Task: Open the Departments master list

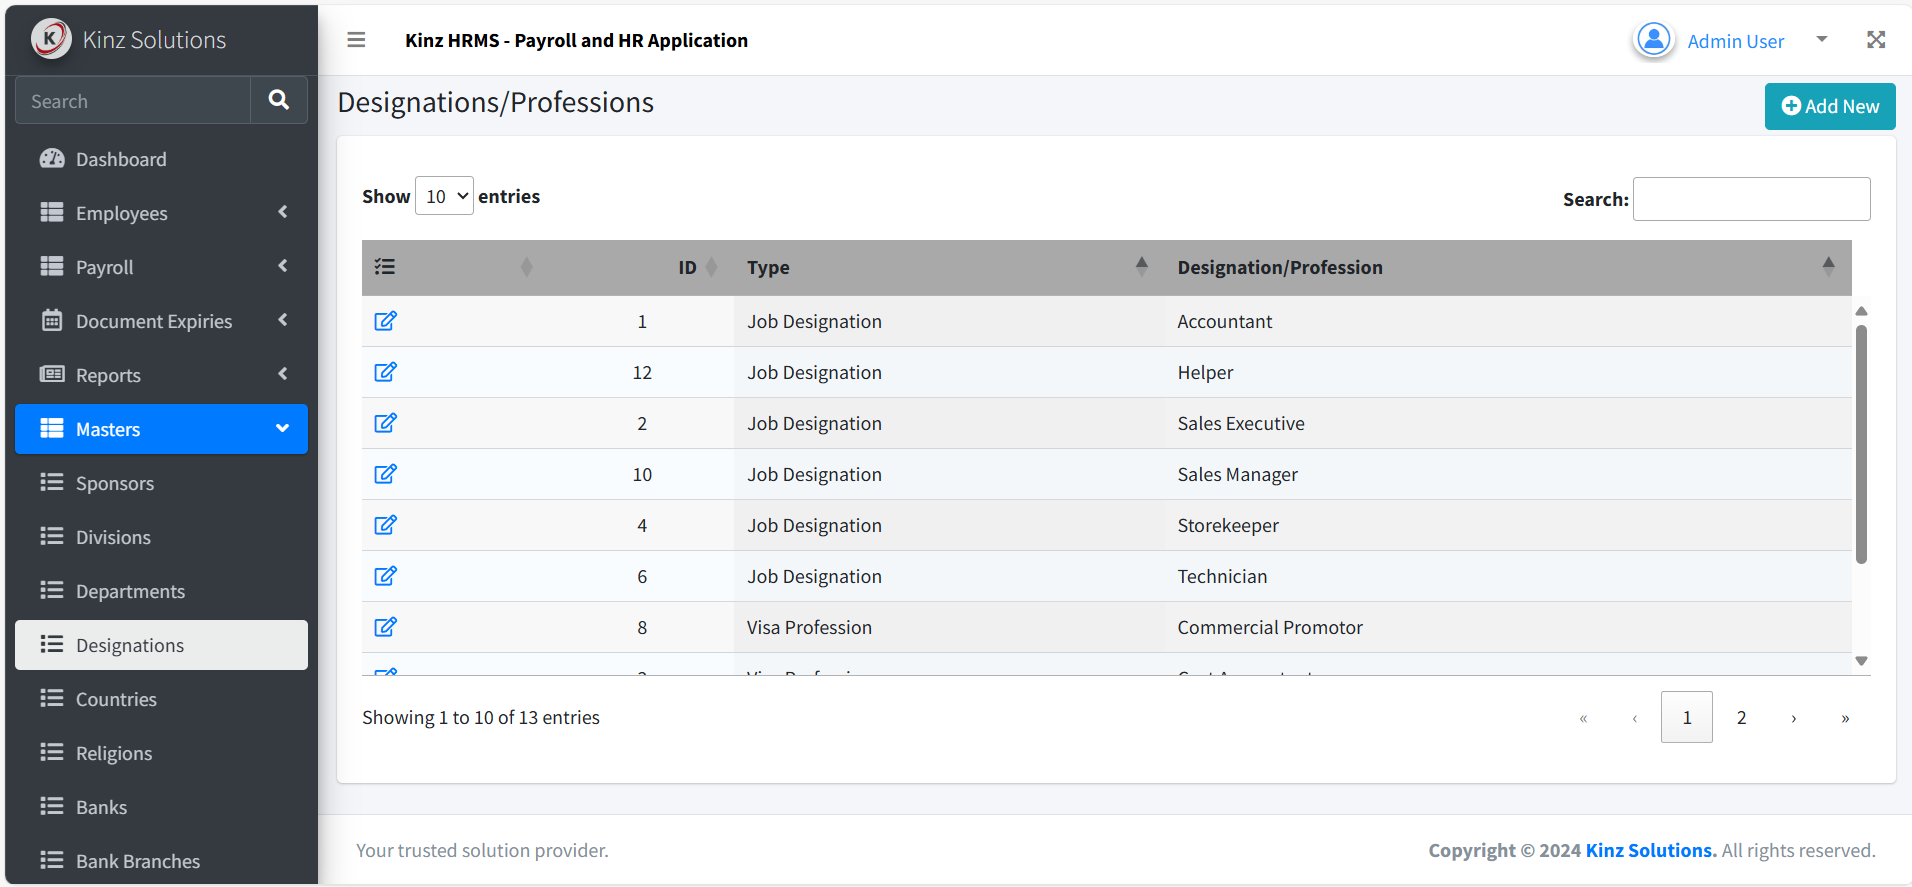Action: click(x=161, y=591)
